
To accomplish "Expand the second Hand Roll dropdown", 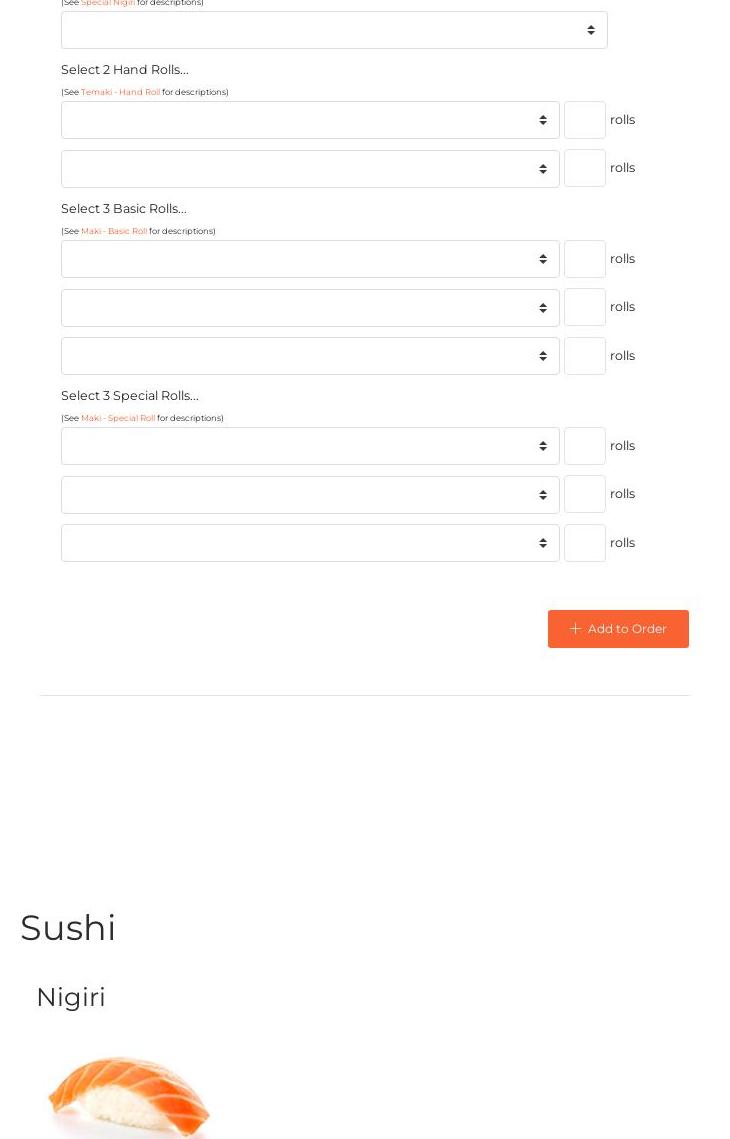I will [310, 169].
